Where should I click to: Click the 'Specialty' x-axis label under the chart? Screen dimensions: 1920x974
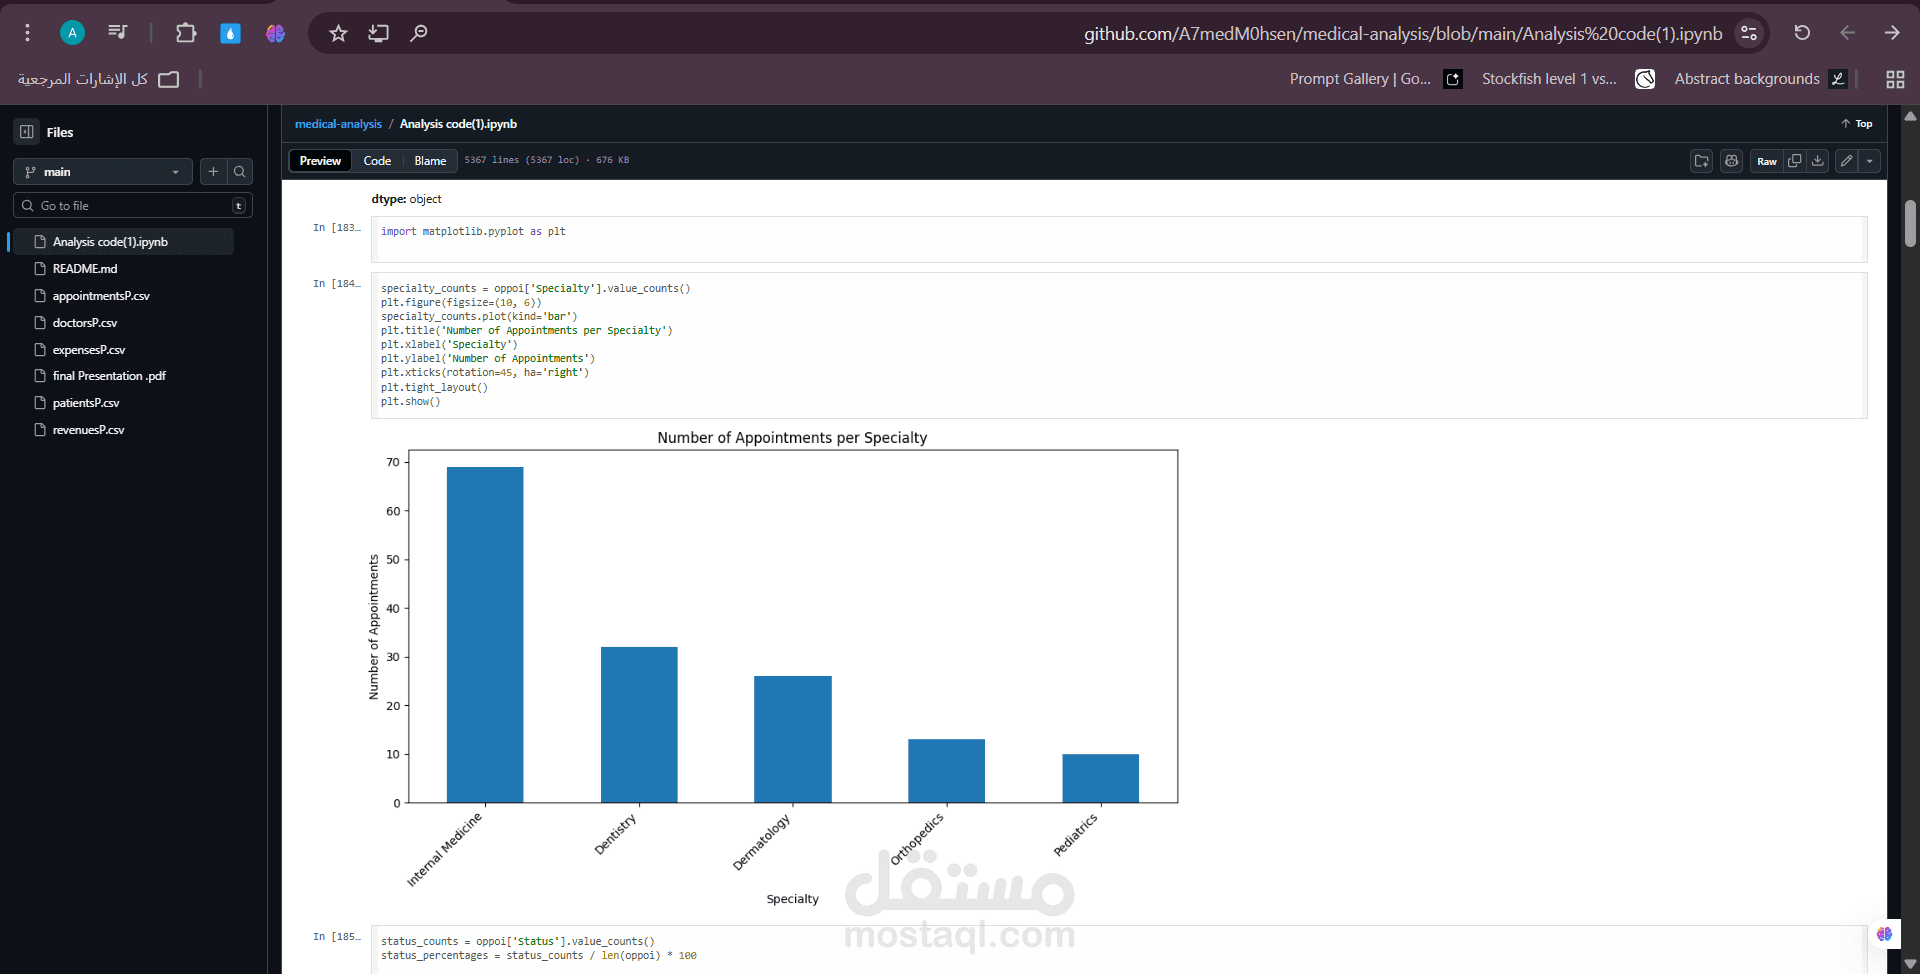792,899
